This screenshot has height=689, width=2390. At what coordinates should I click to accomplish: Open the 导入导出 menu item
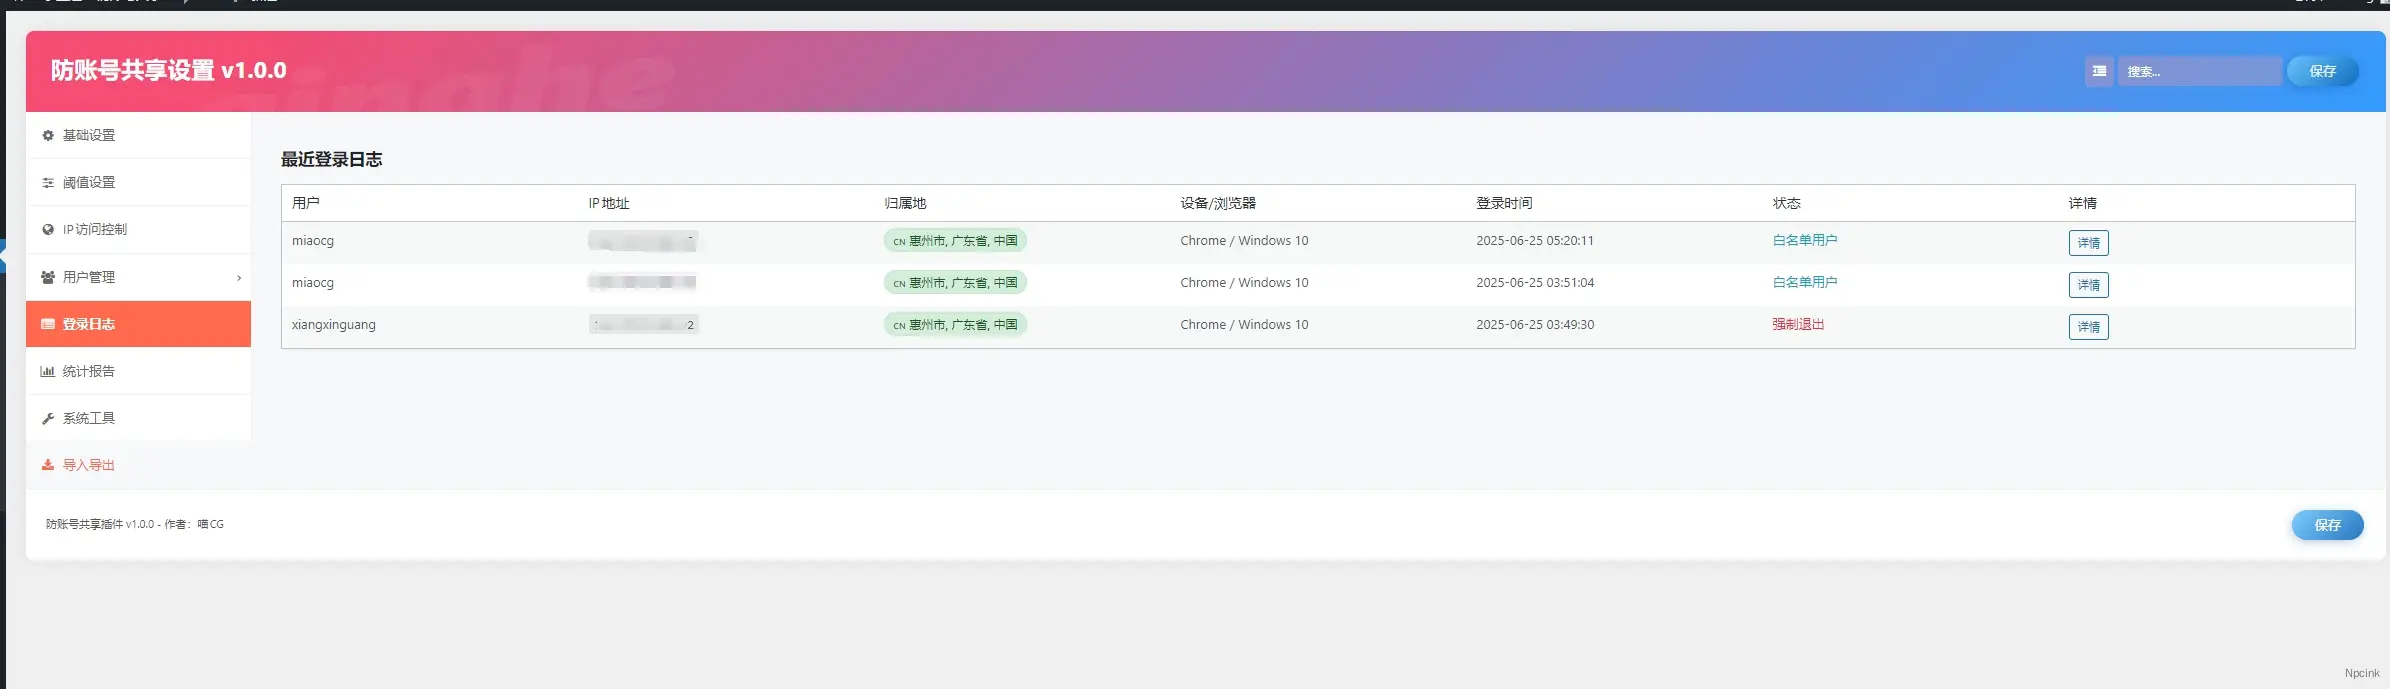click(x=88, y=465)
